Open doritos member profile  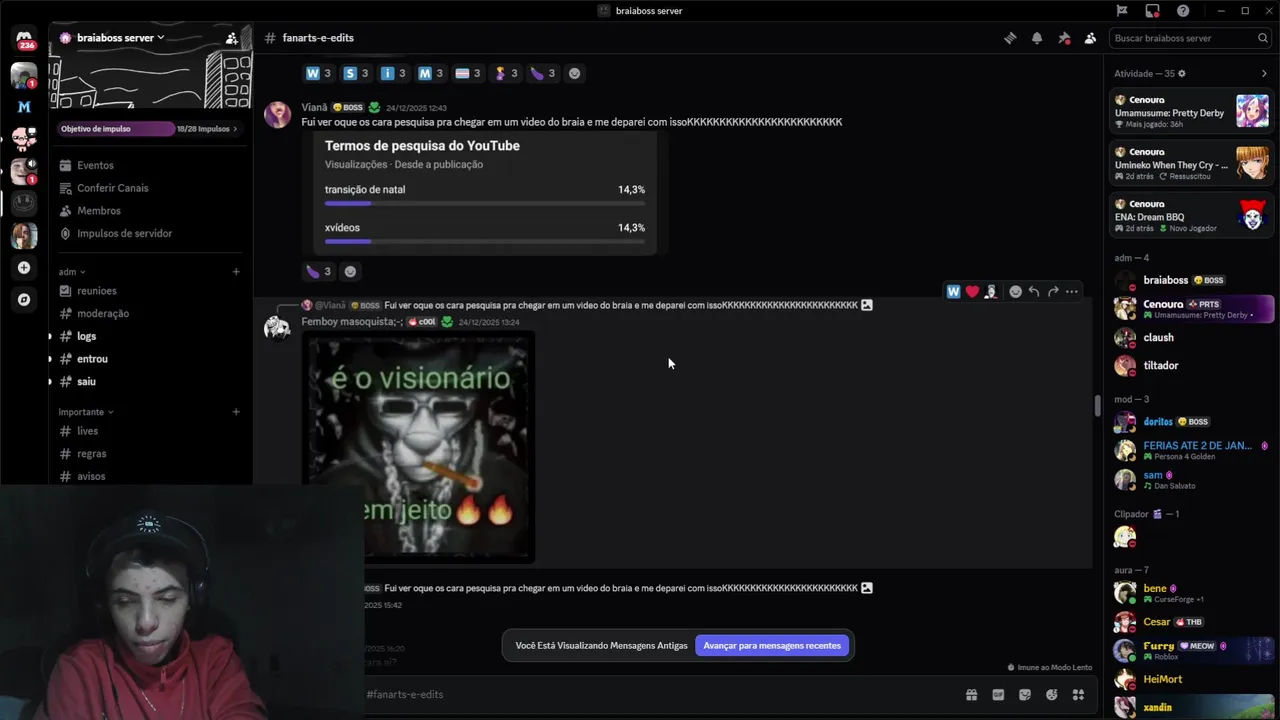pos(1191,422)
